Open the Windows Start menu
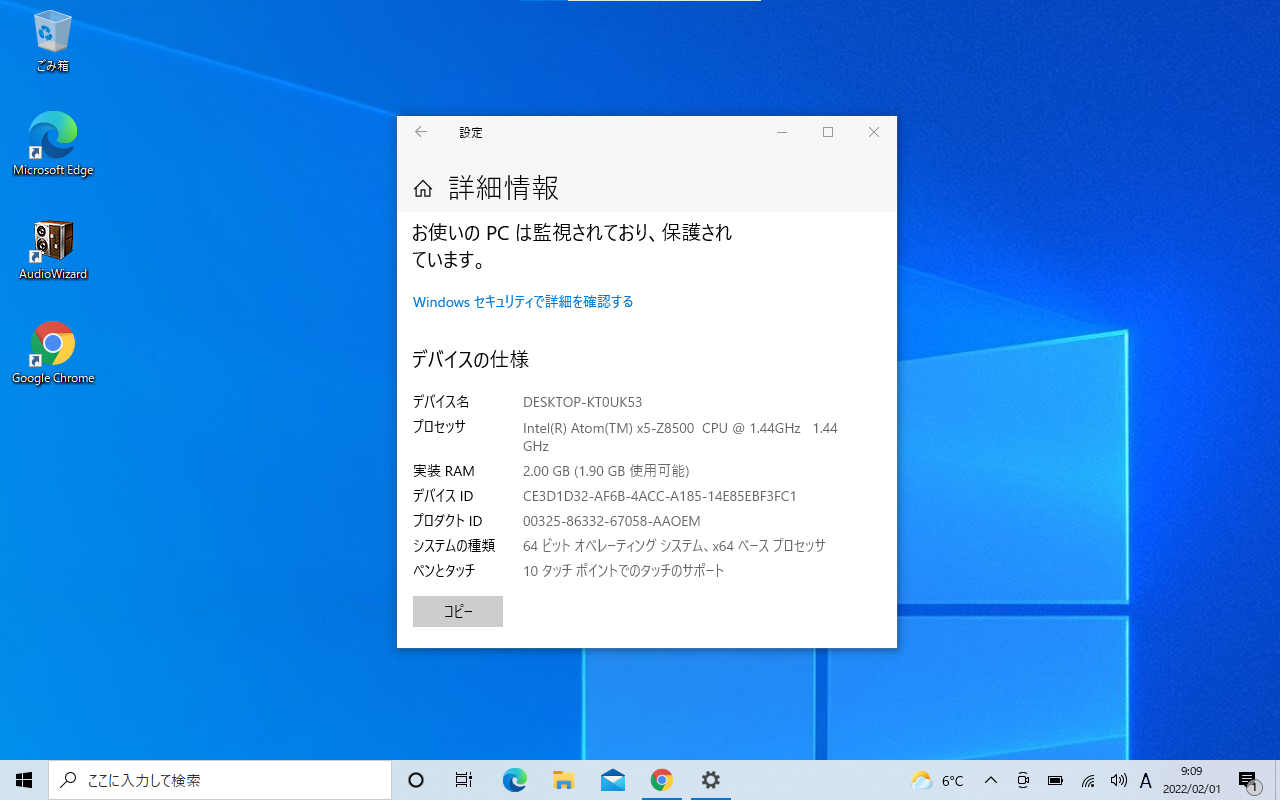 24,780
